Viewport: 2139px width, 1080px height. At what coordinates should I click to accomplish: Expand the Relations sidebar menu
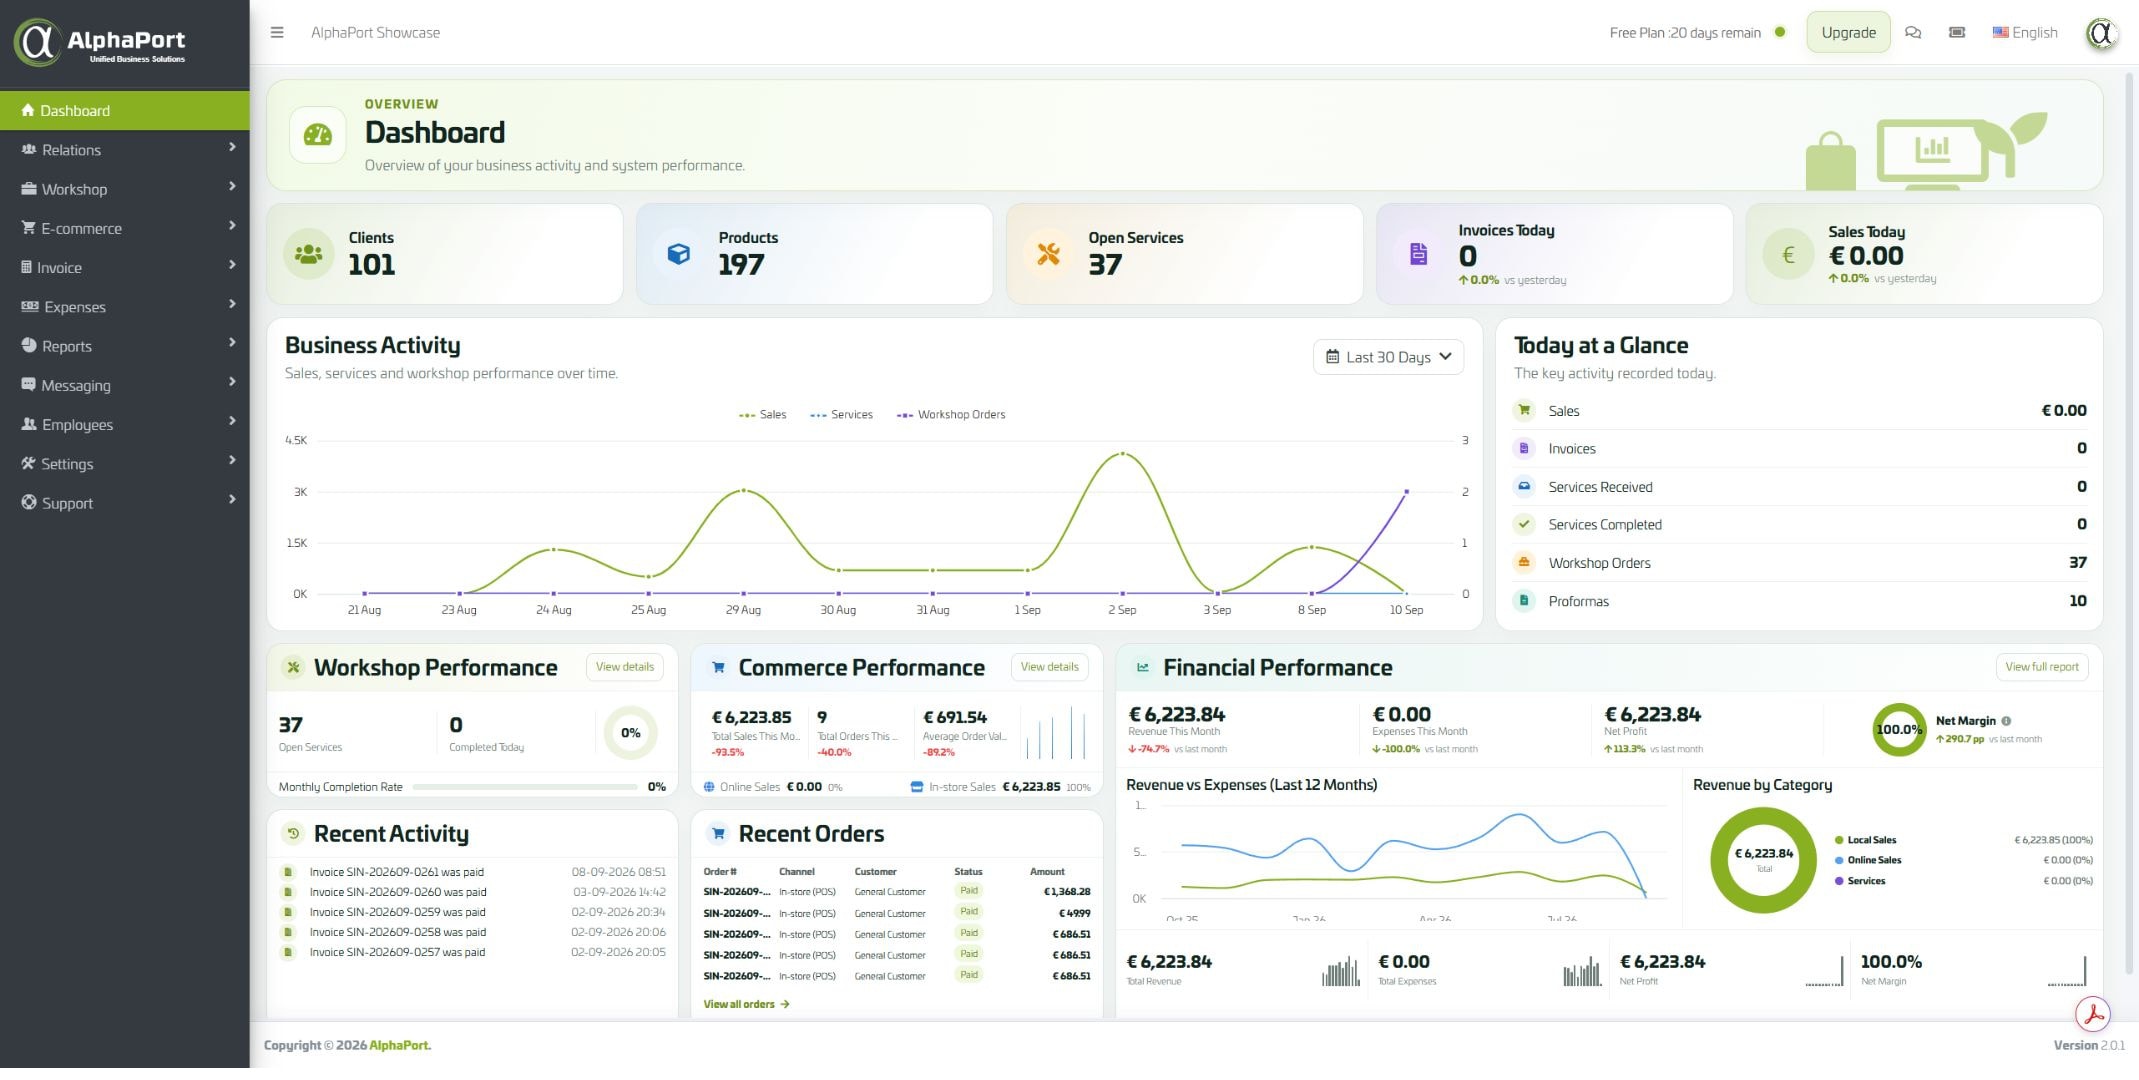(x=125, y=150)
